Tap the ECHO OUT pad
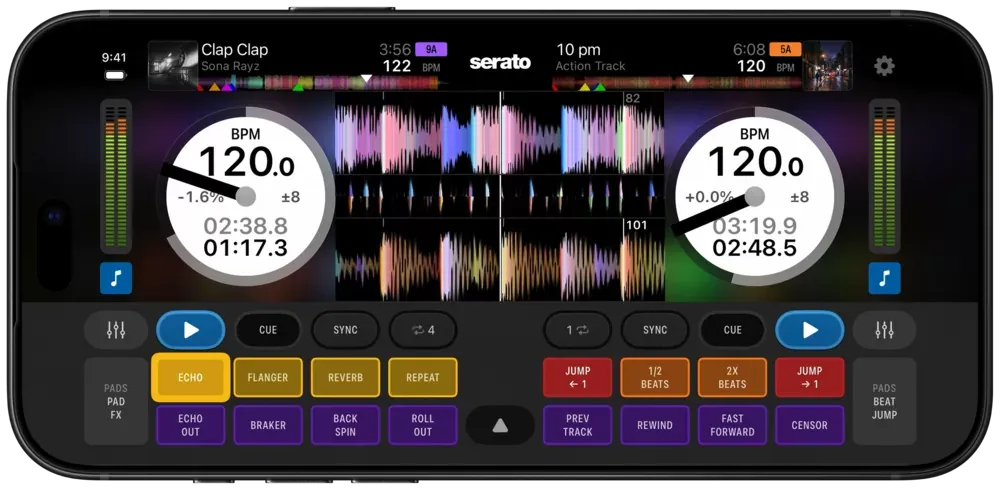 pos(191,425)
